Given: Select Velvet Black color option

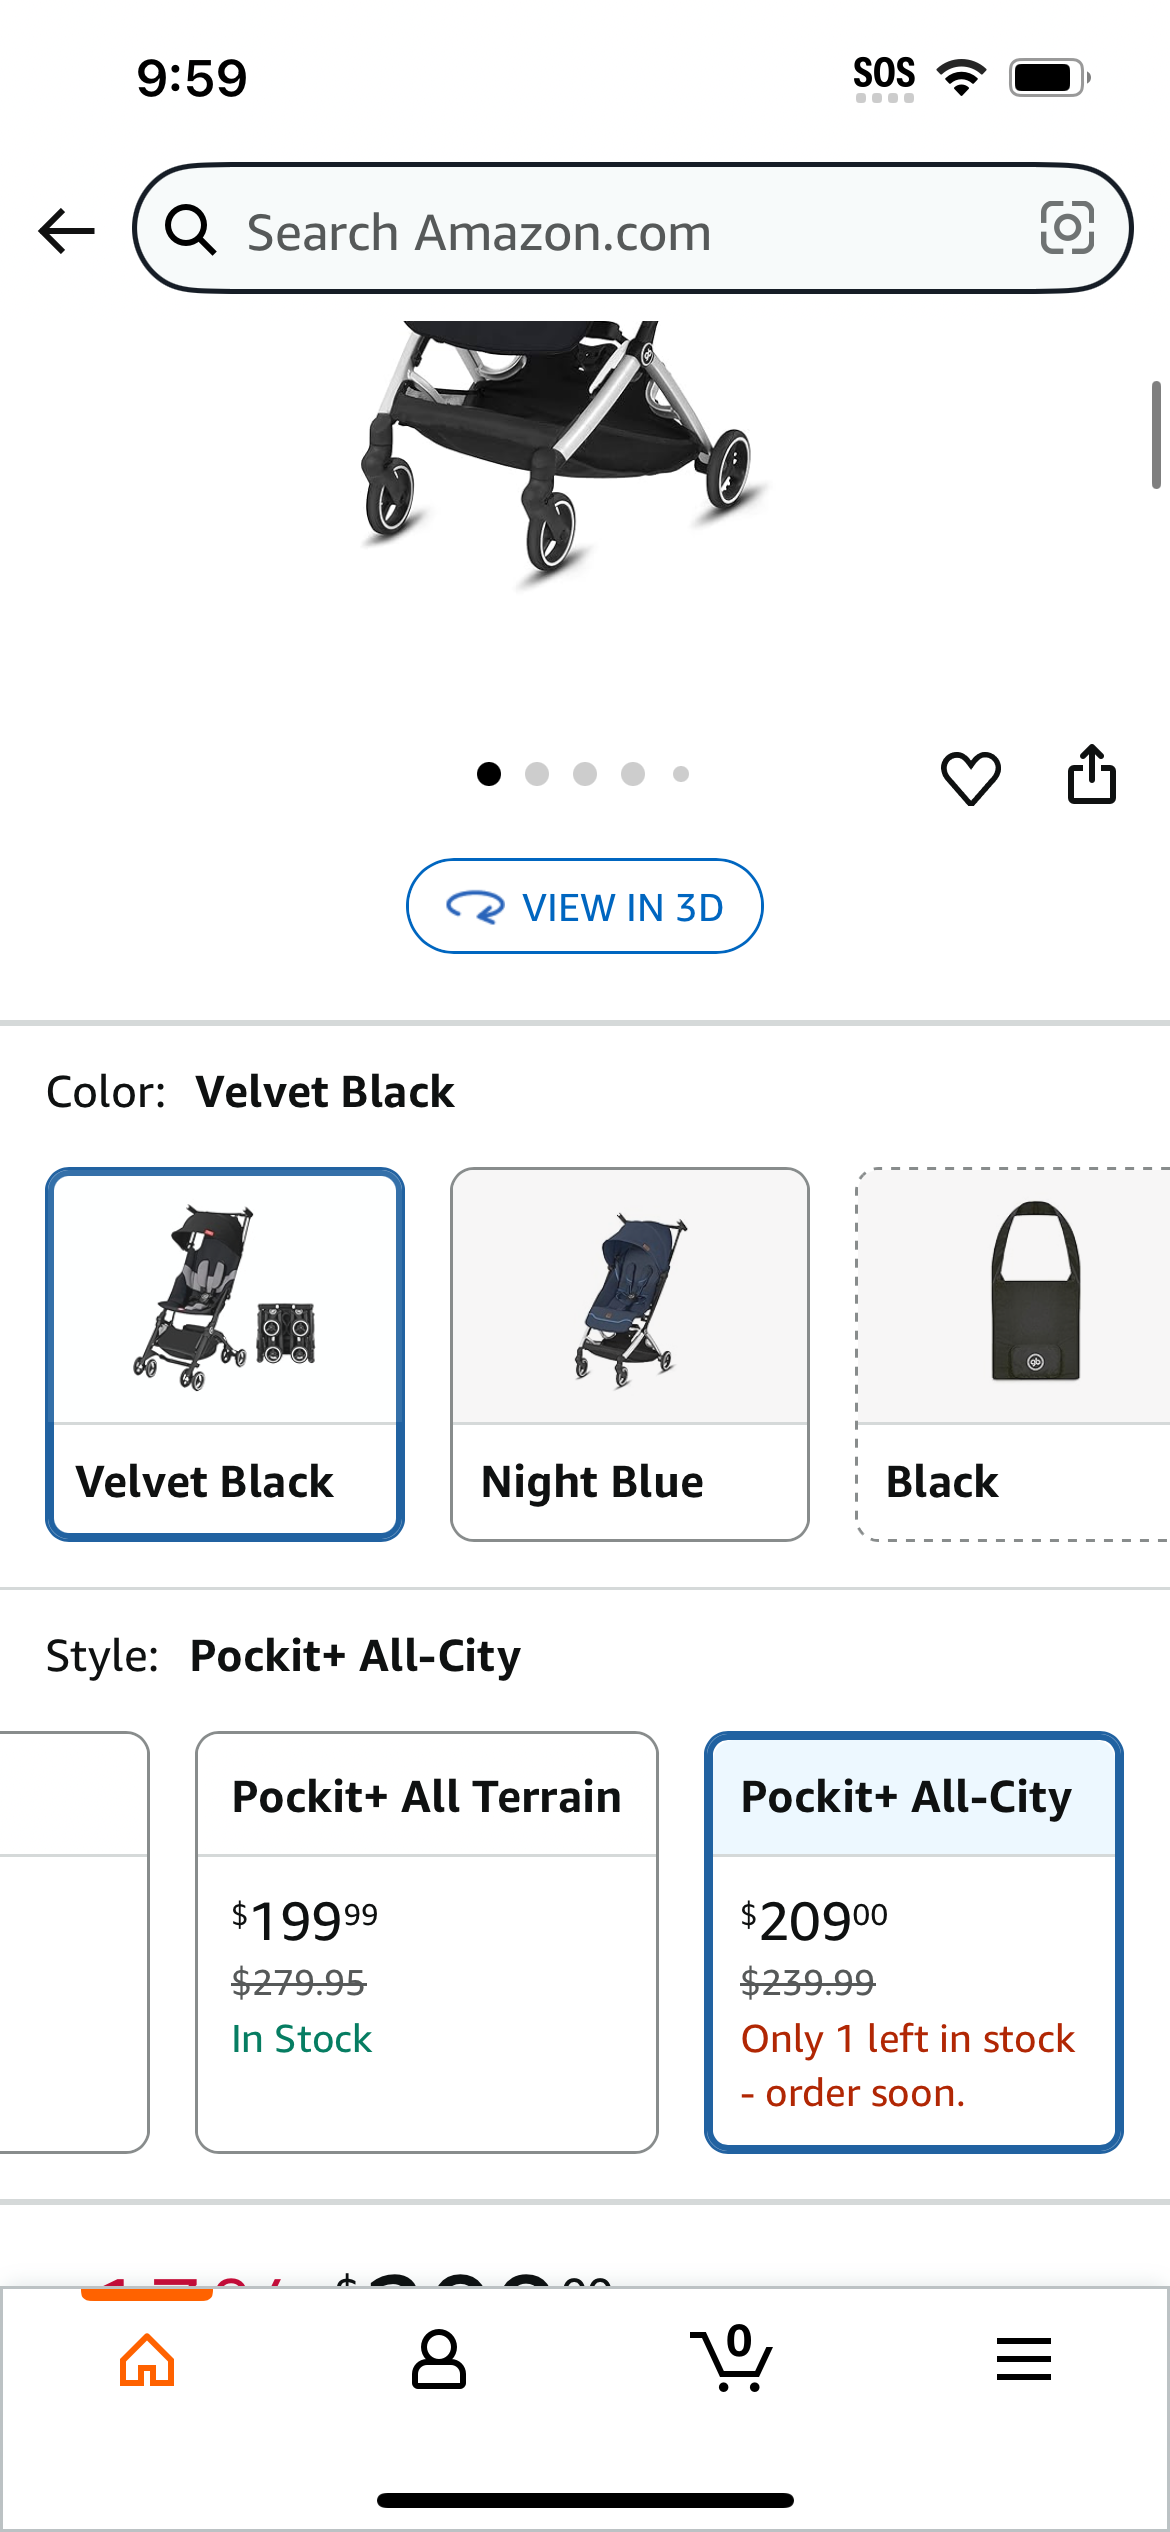Looking at the screenshot, I should coord(225,1354).
